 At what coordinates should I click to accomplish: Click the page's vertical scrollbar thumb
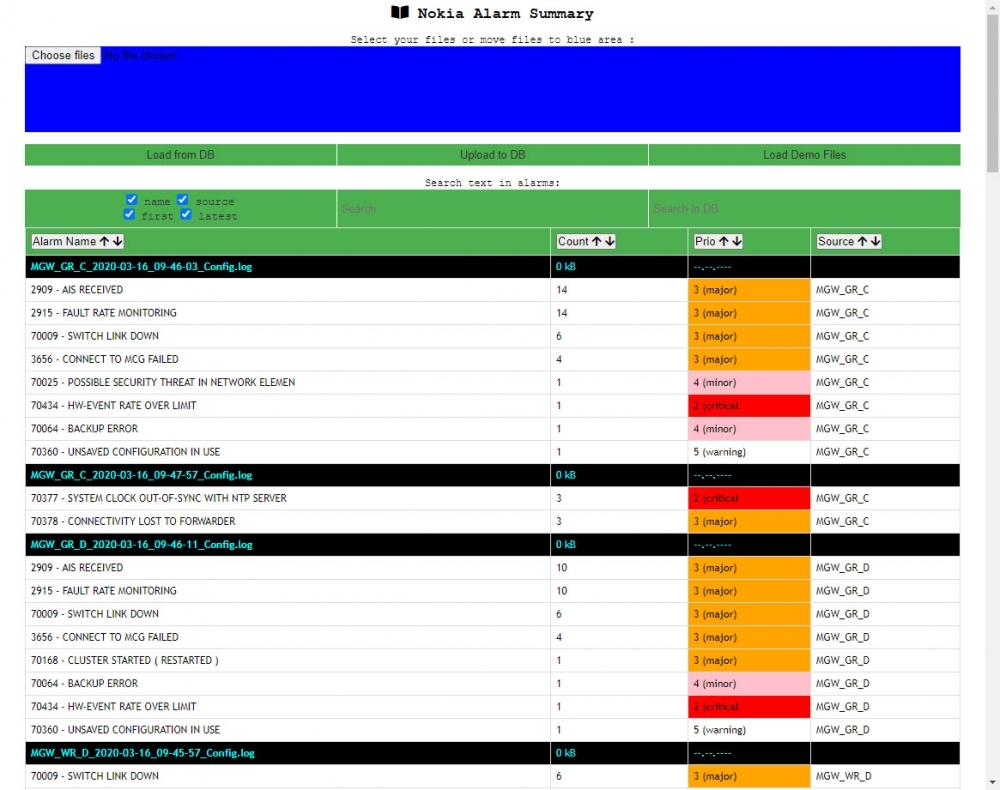point(992,92)
